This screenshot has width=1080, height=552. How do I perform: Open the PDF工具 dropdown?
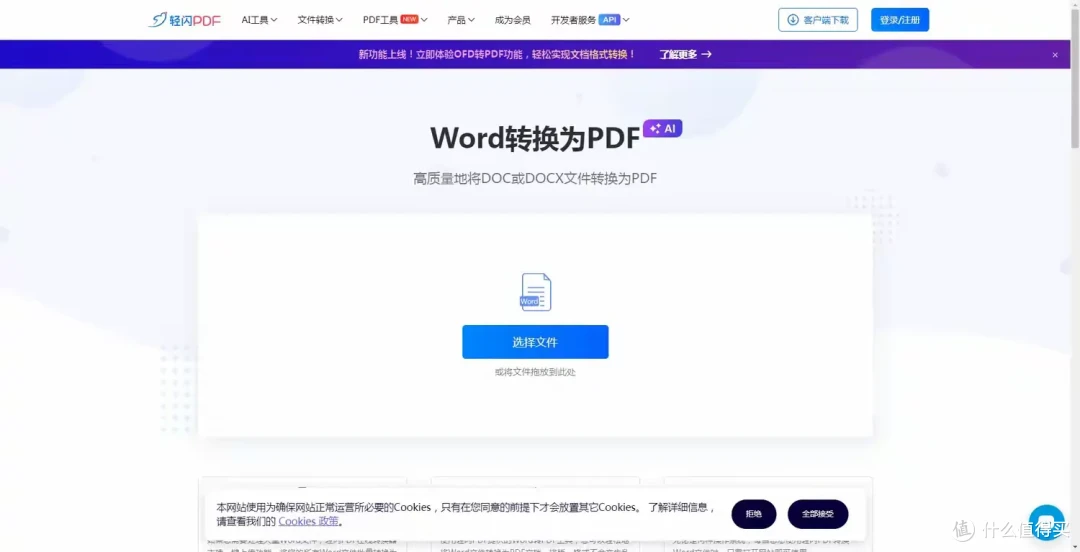pyautogui.click(x=395, y=20)
